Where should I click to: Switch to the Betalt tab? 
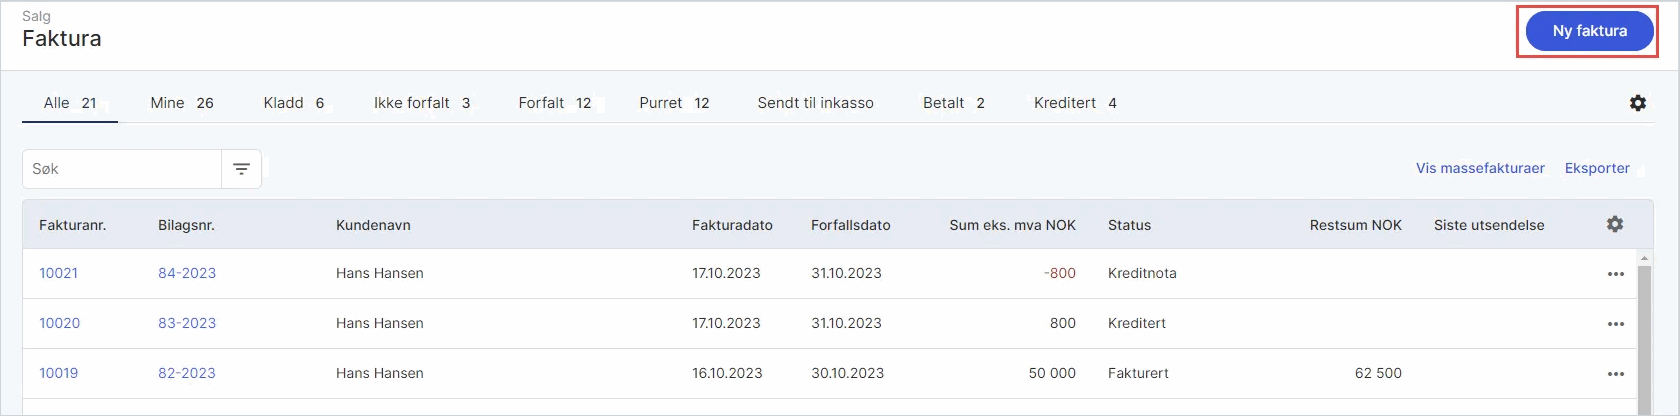[954, 103]
